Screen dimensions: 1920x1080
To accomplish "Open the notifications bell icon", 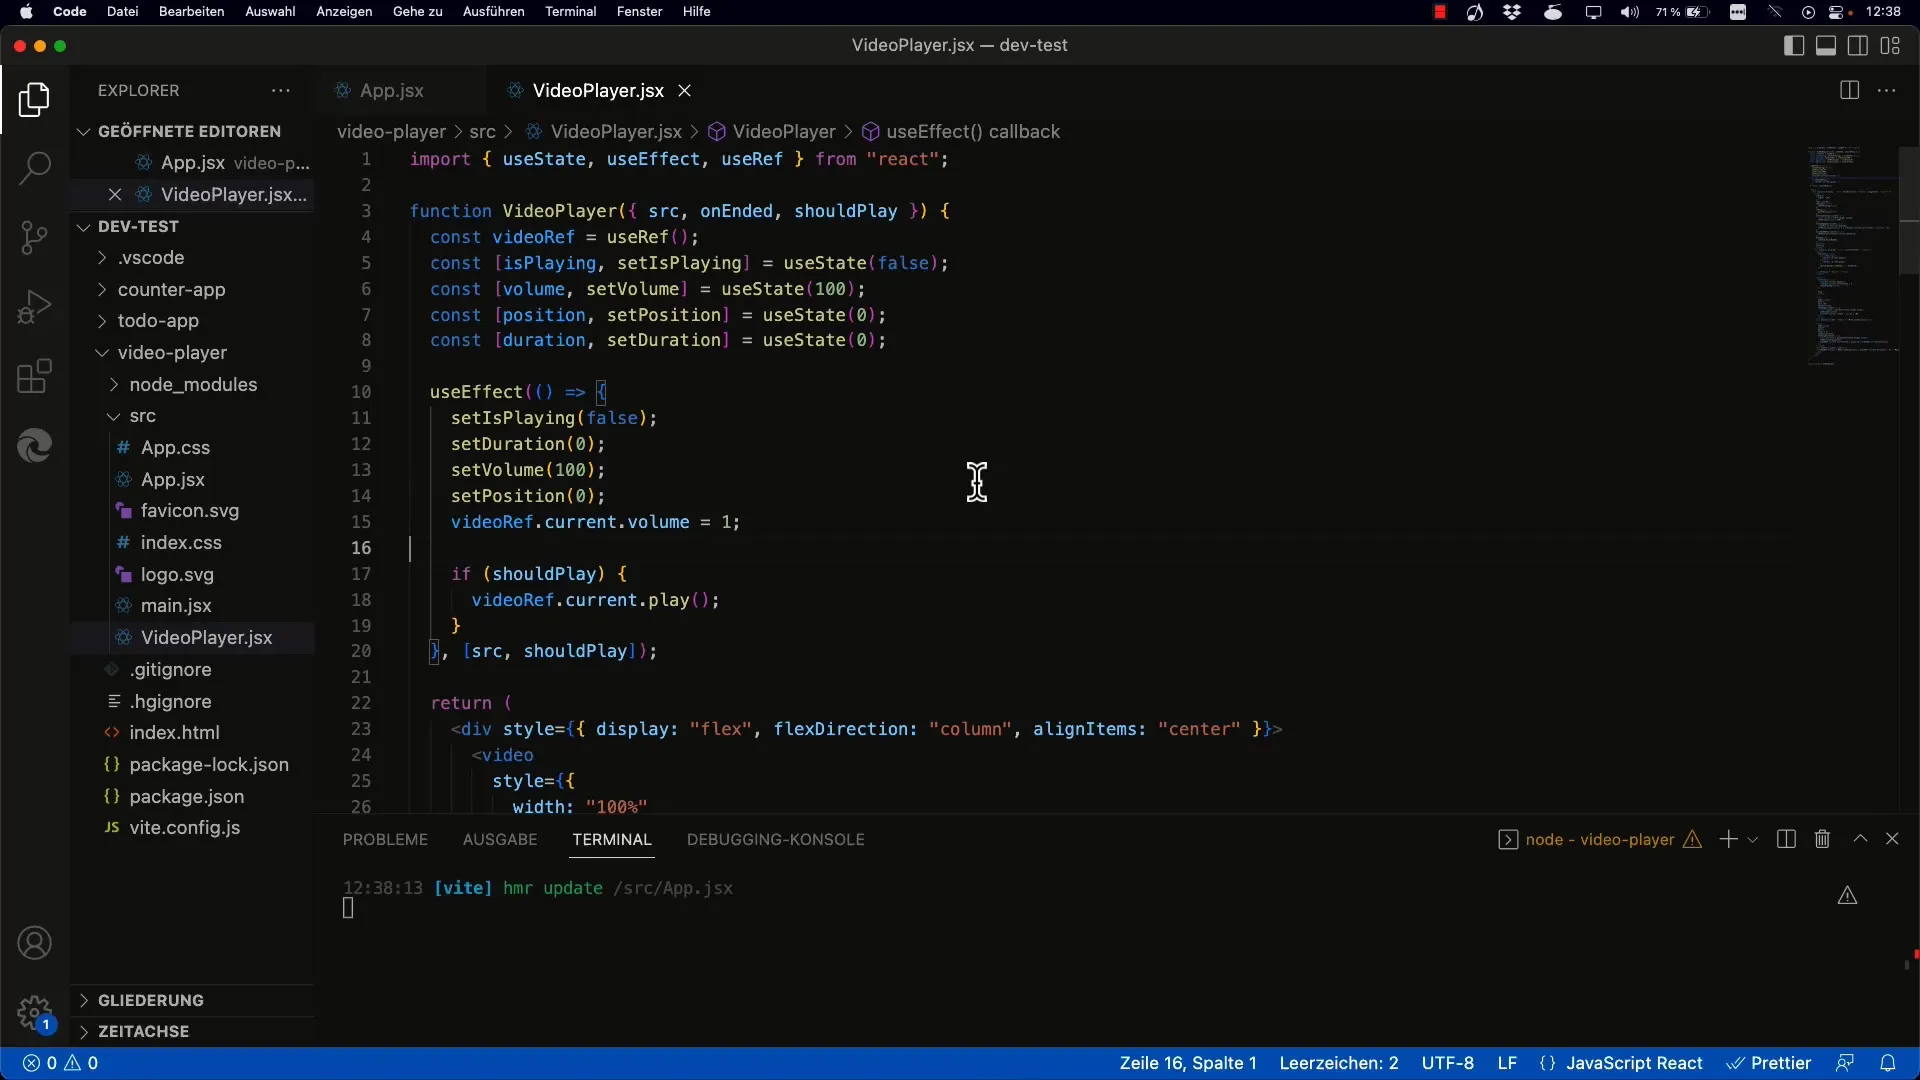I will tap(1888, 1063).
